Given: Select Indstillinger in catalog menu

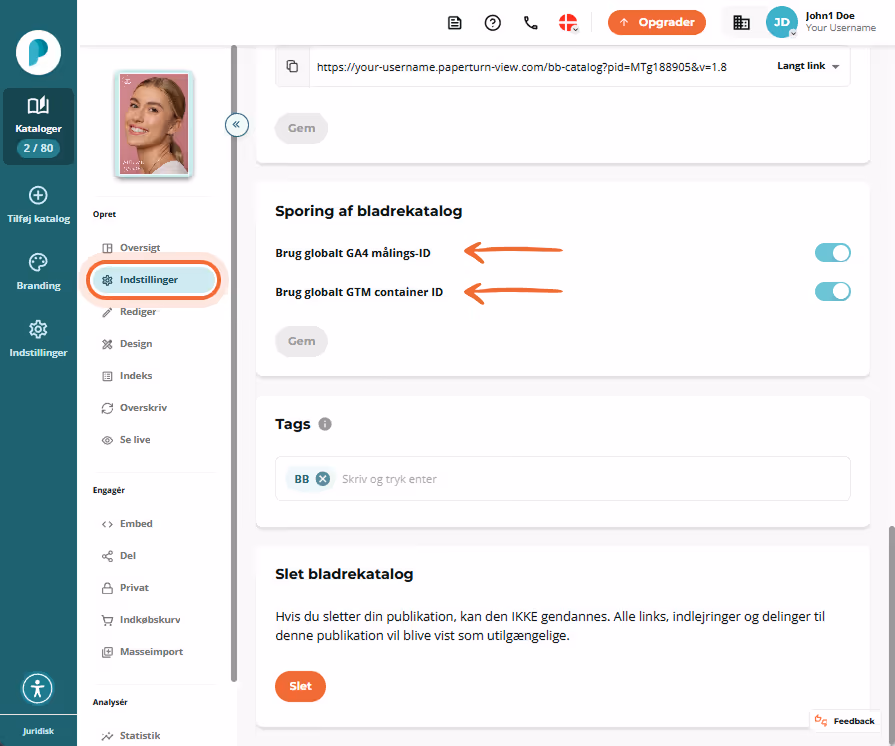Looking at the screenshot, I should (x=153, y=280).
